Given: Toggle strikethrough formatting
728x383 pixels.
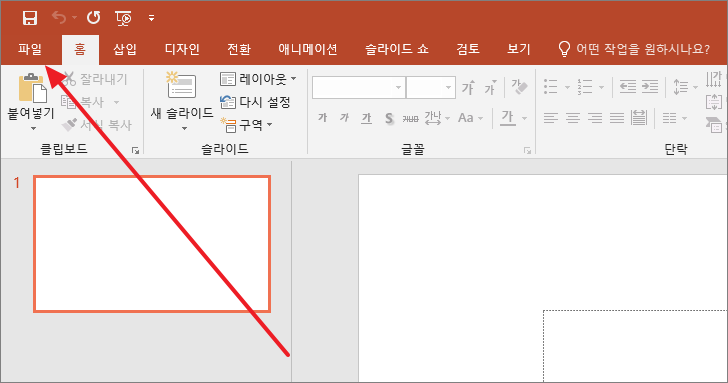Looking at the screenshot, I should pyautogui.click(x=410, y=118).
